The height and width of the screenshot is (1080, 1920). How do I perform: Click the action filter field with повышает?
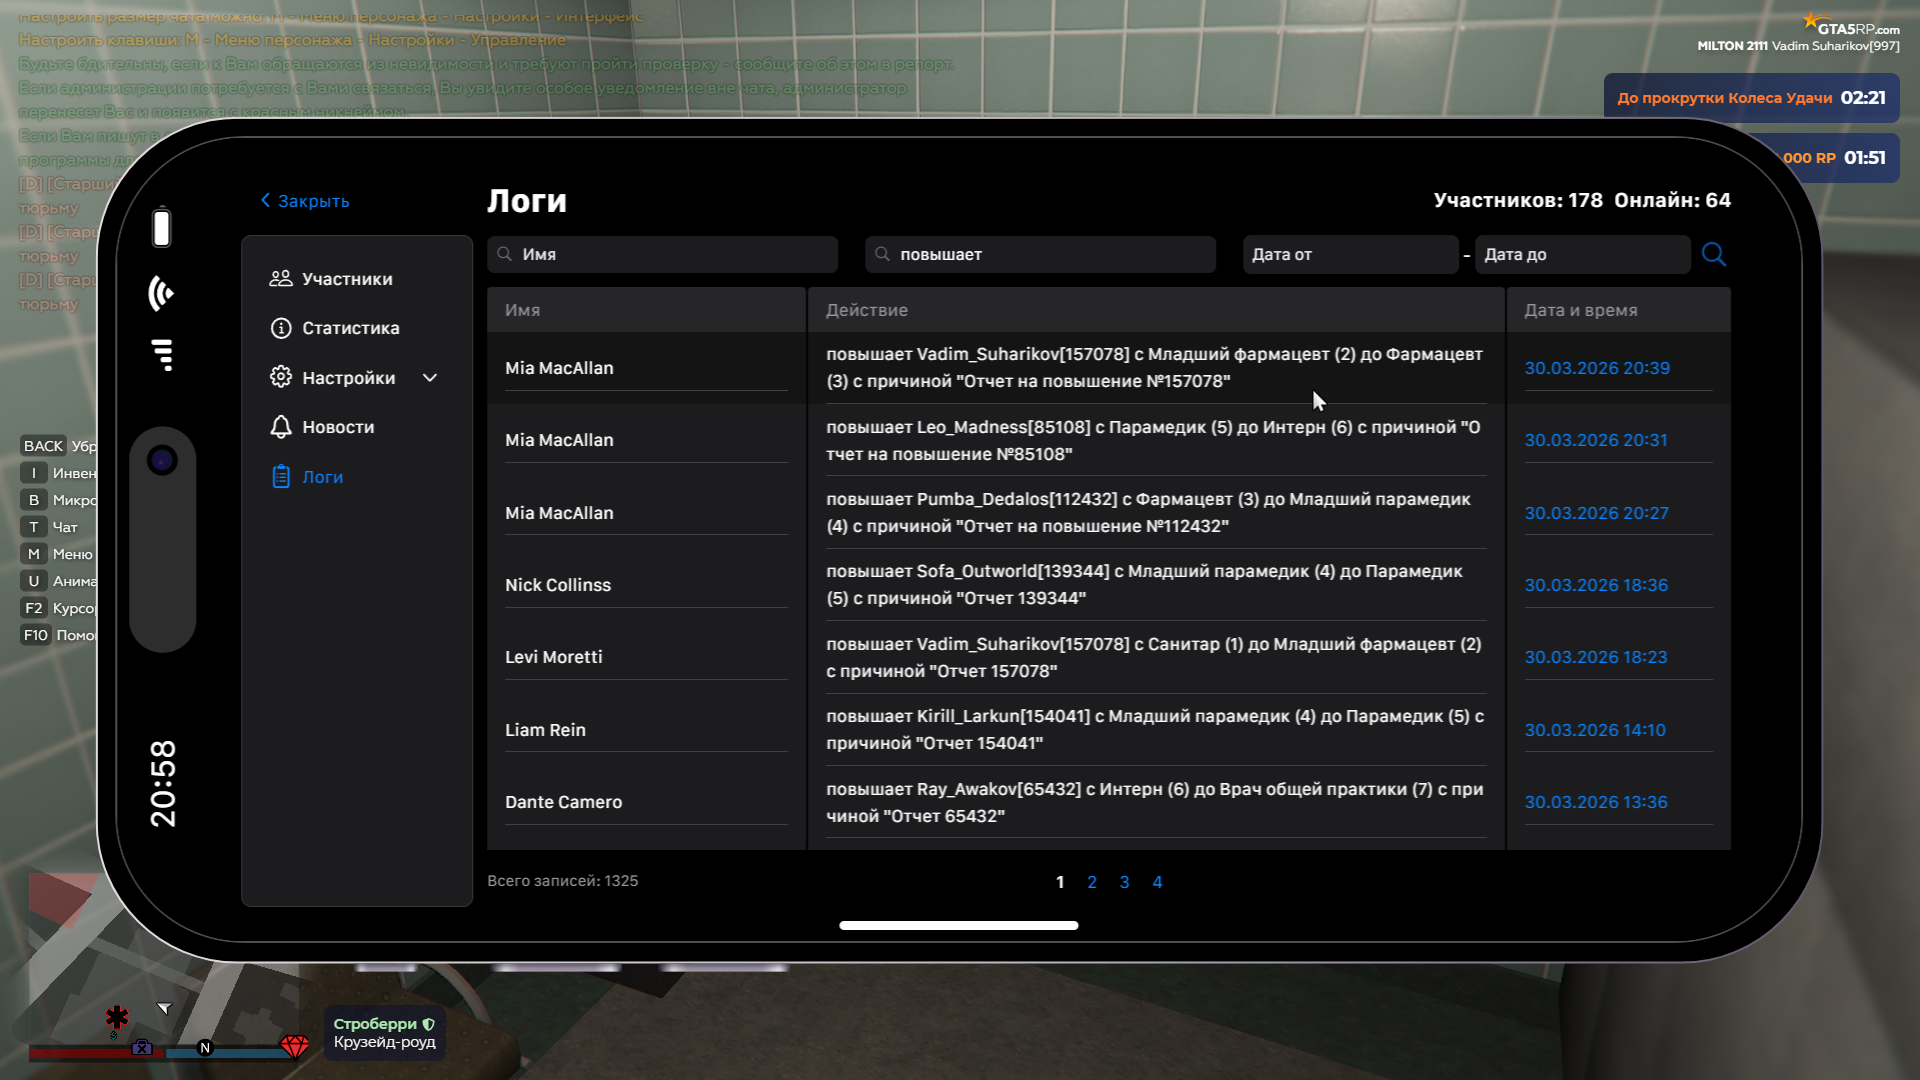pos(1040,254)
